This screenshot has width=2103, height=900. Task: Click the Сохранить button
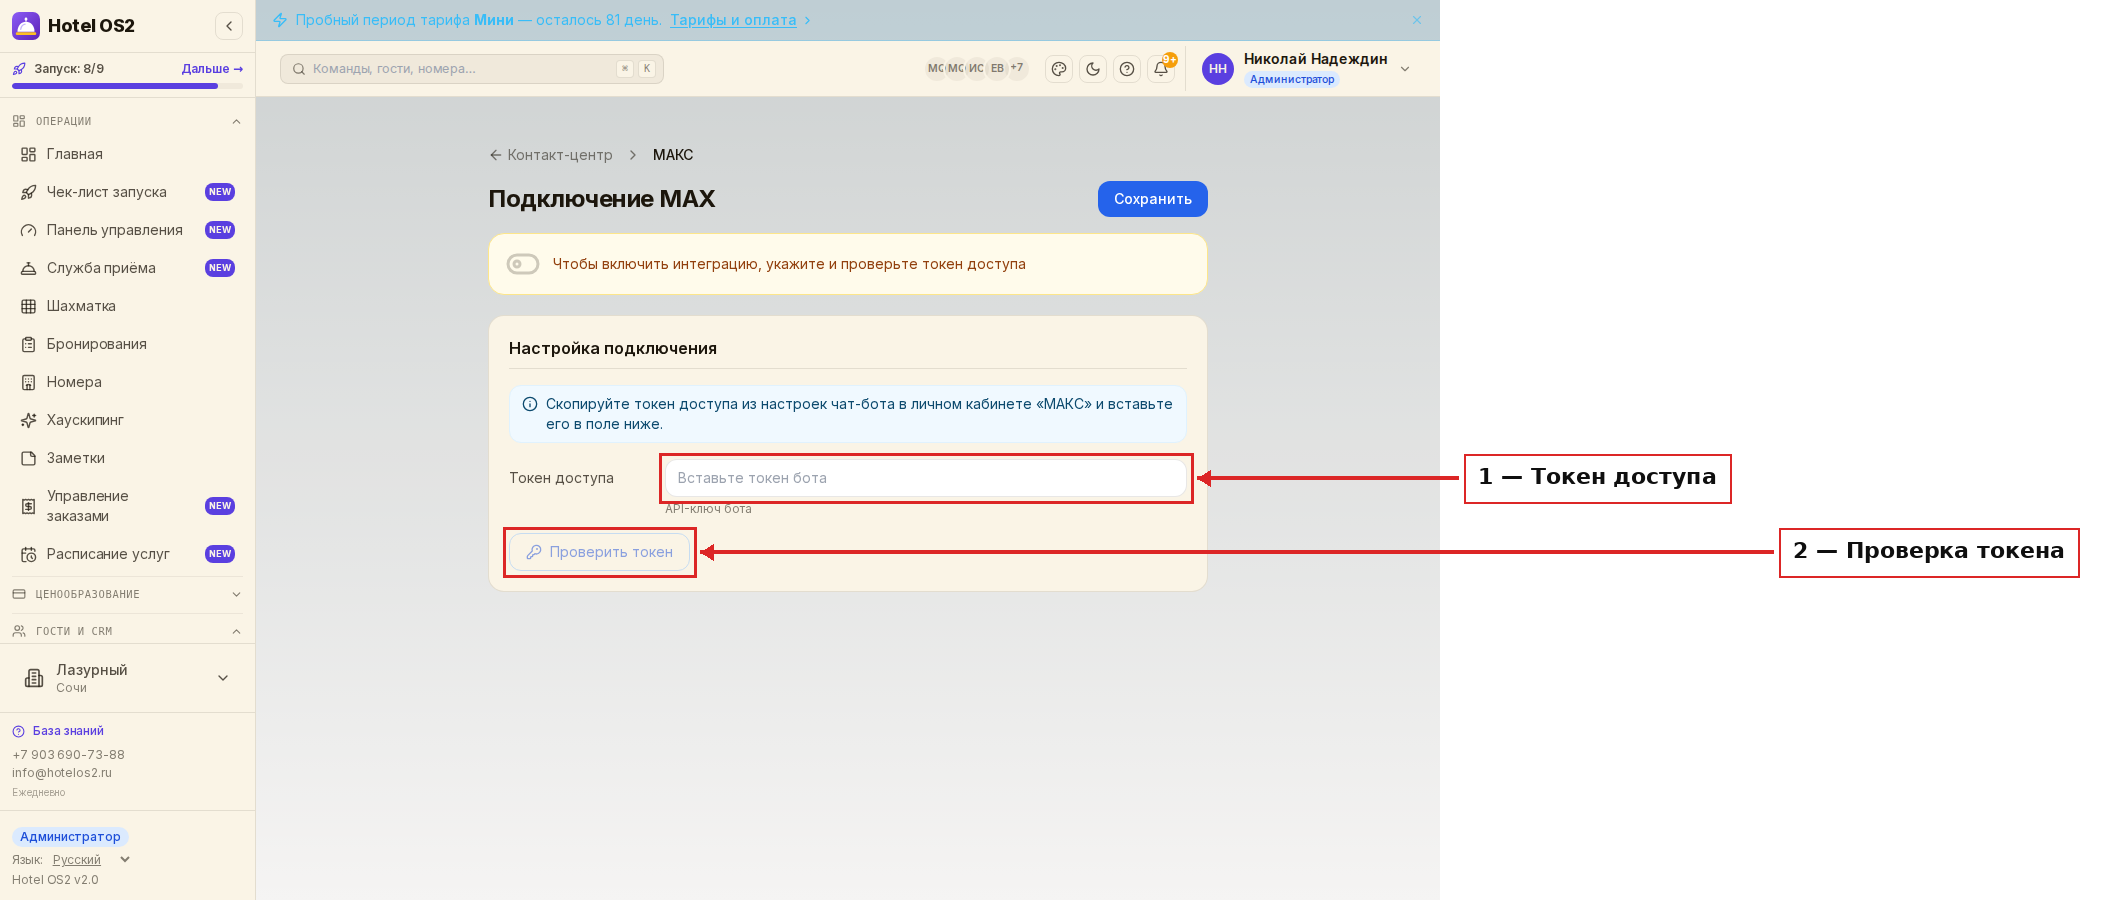pos(1152,199)
